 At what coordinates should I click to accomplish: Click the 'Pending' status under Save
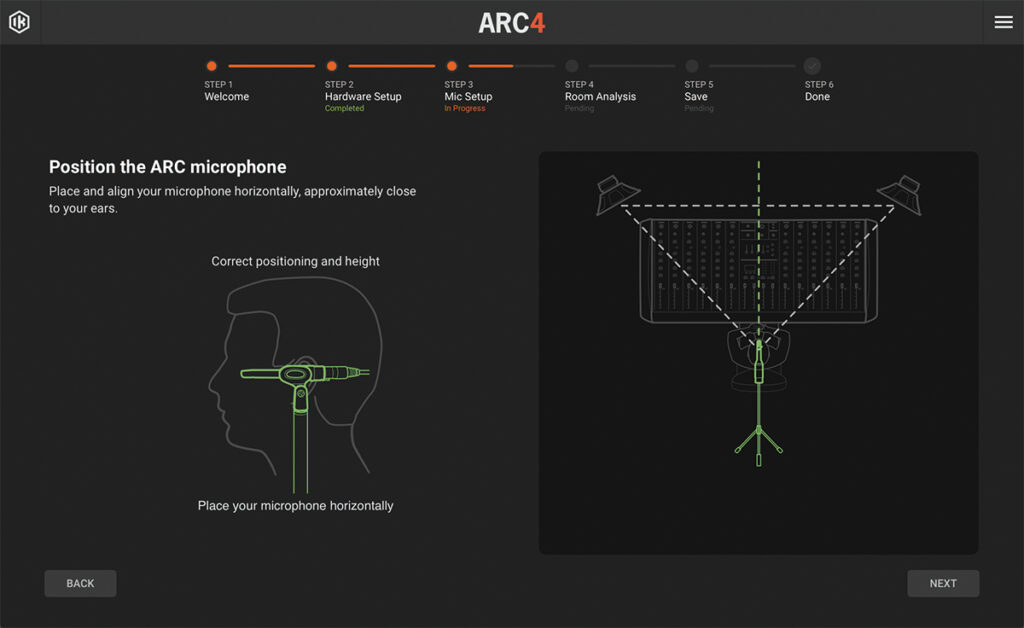point(699,108)
